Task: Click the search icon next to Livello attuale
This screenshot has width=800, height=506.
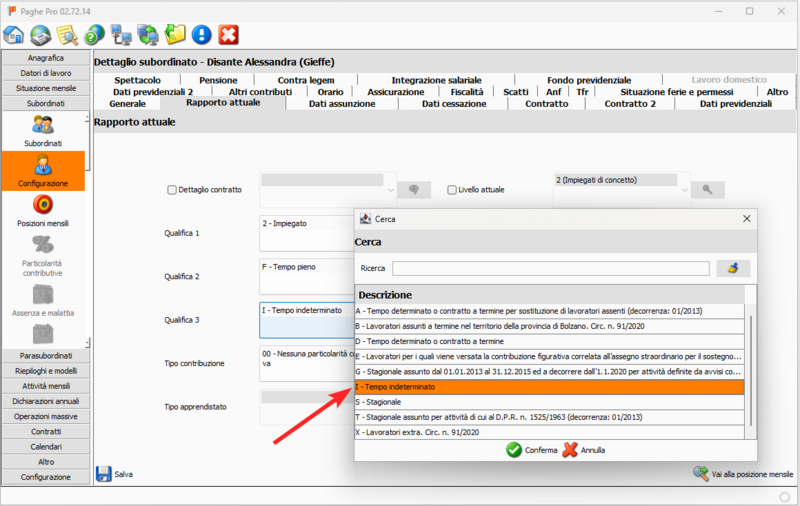Action: click(x=707, y=189)
